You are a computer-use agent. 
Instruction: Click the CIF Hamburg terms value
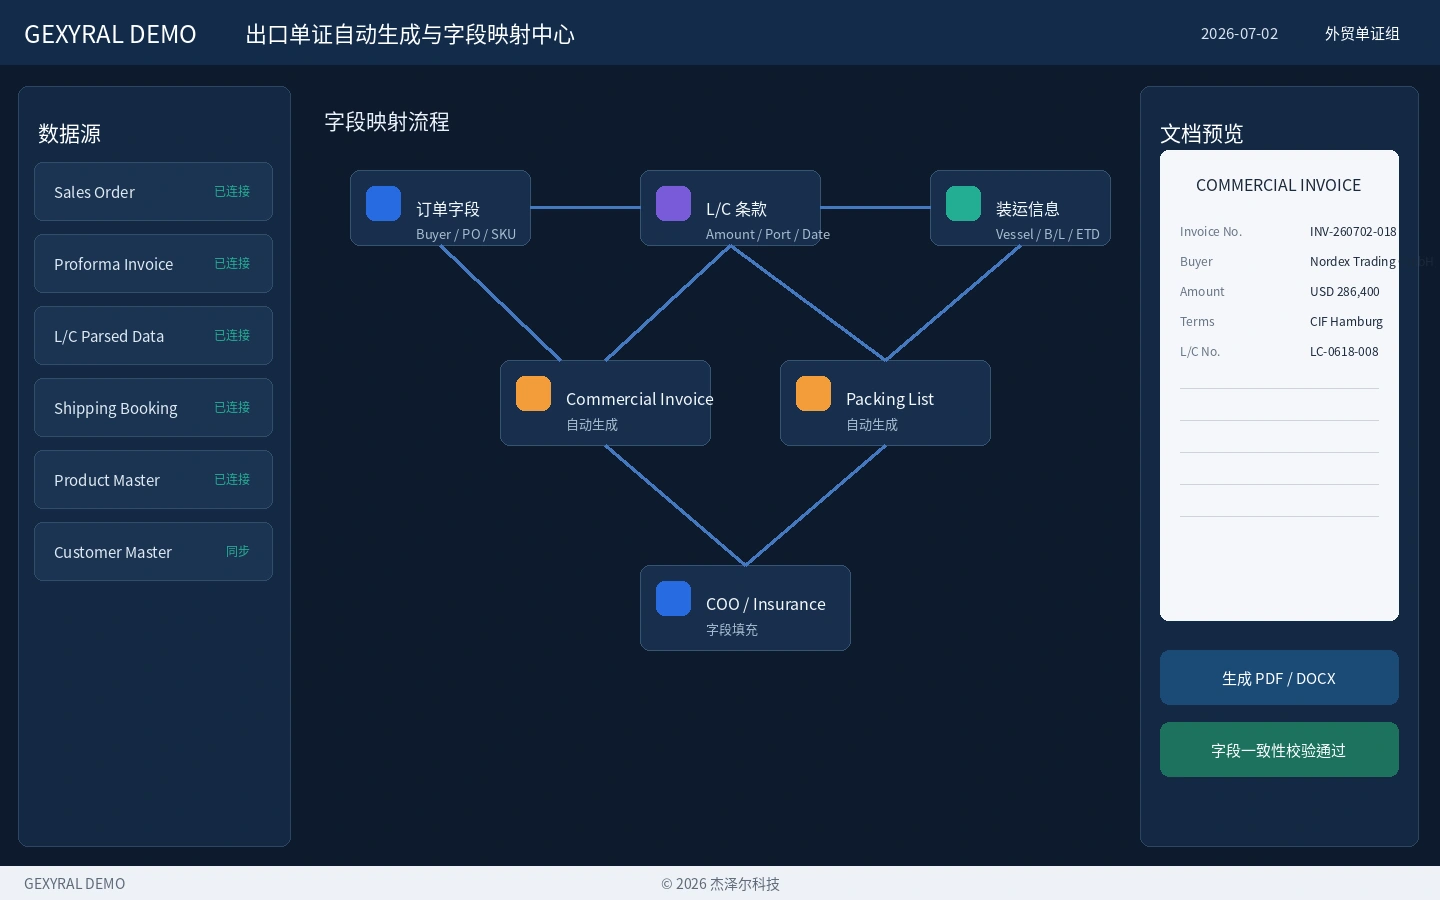[1347, 321]
